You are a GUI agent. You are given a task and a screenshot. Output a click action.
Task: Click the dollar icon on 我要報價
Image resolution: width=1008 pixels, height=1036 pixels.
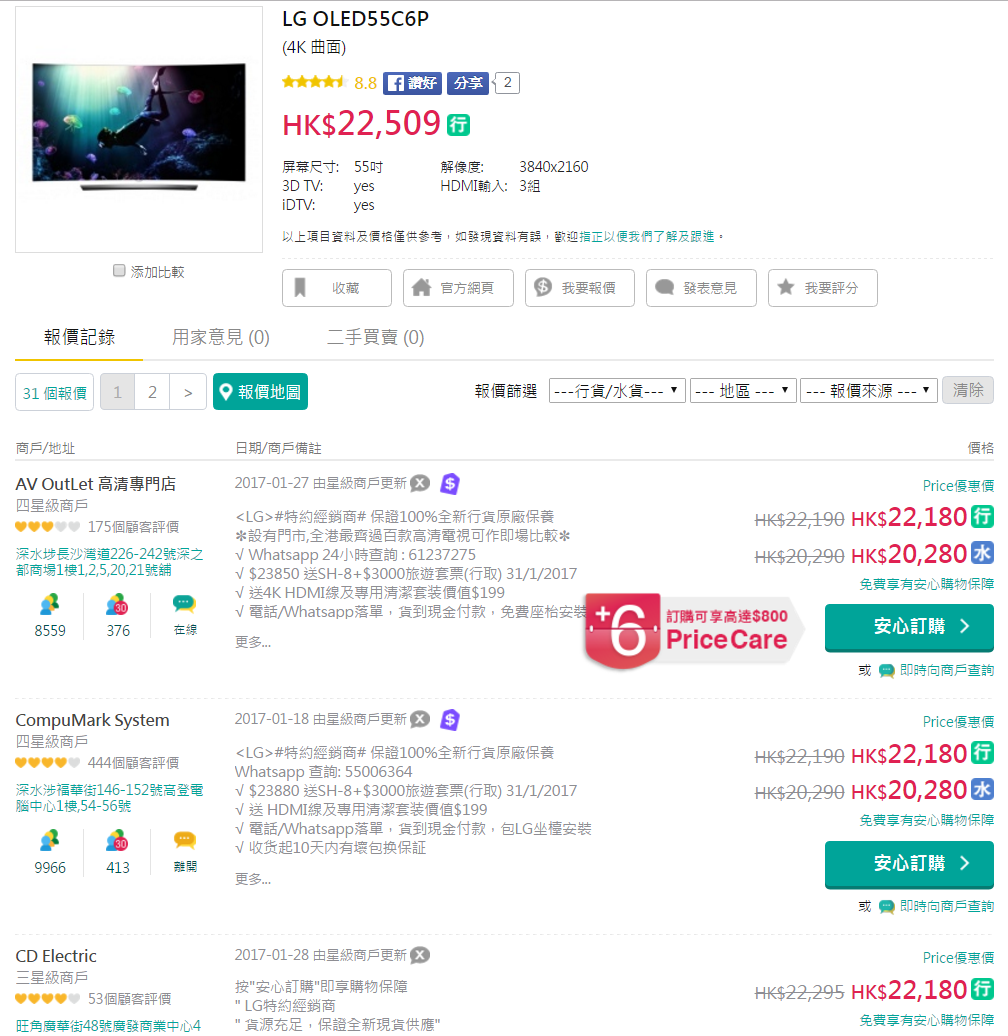[543, 288]
